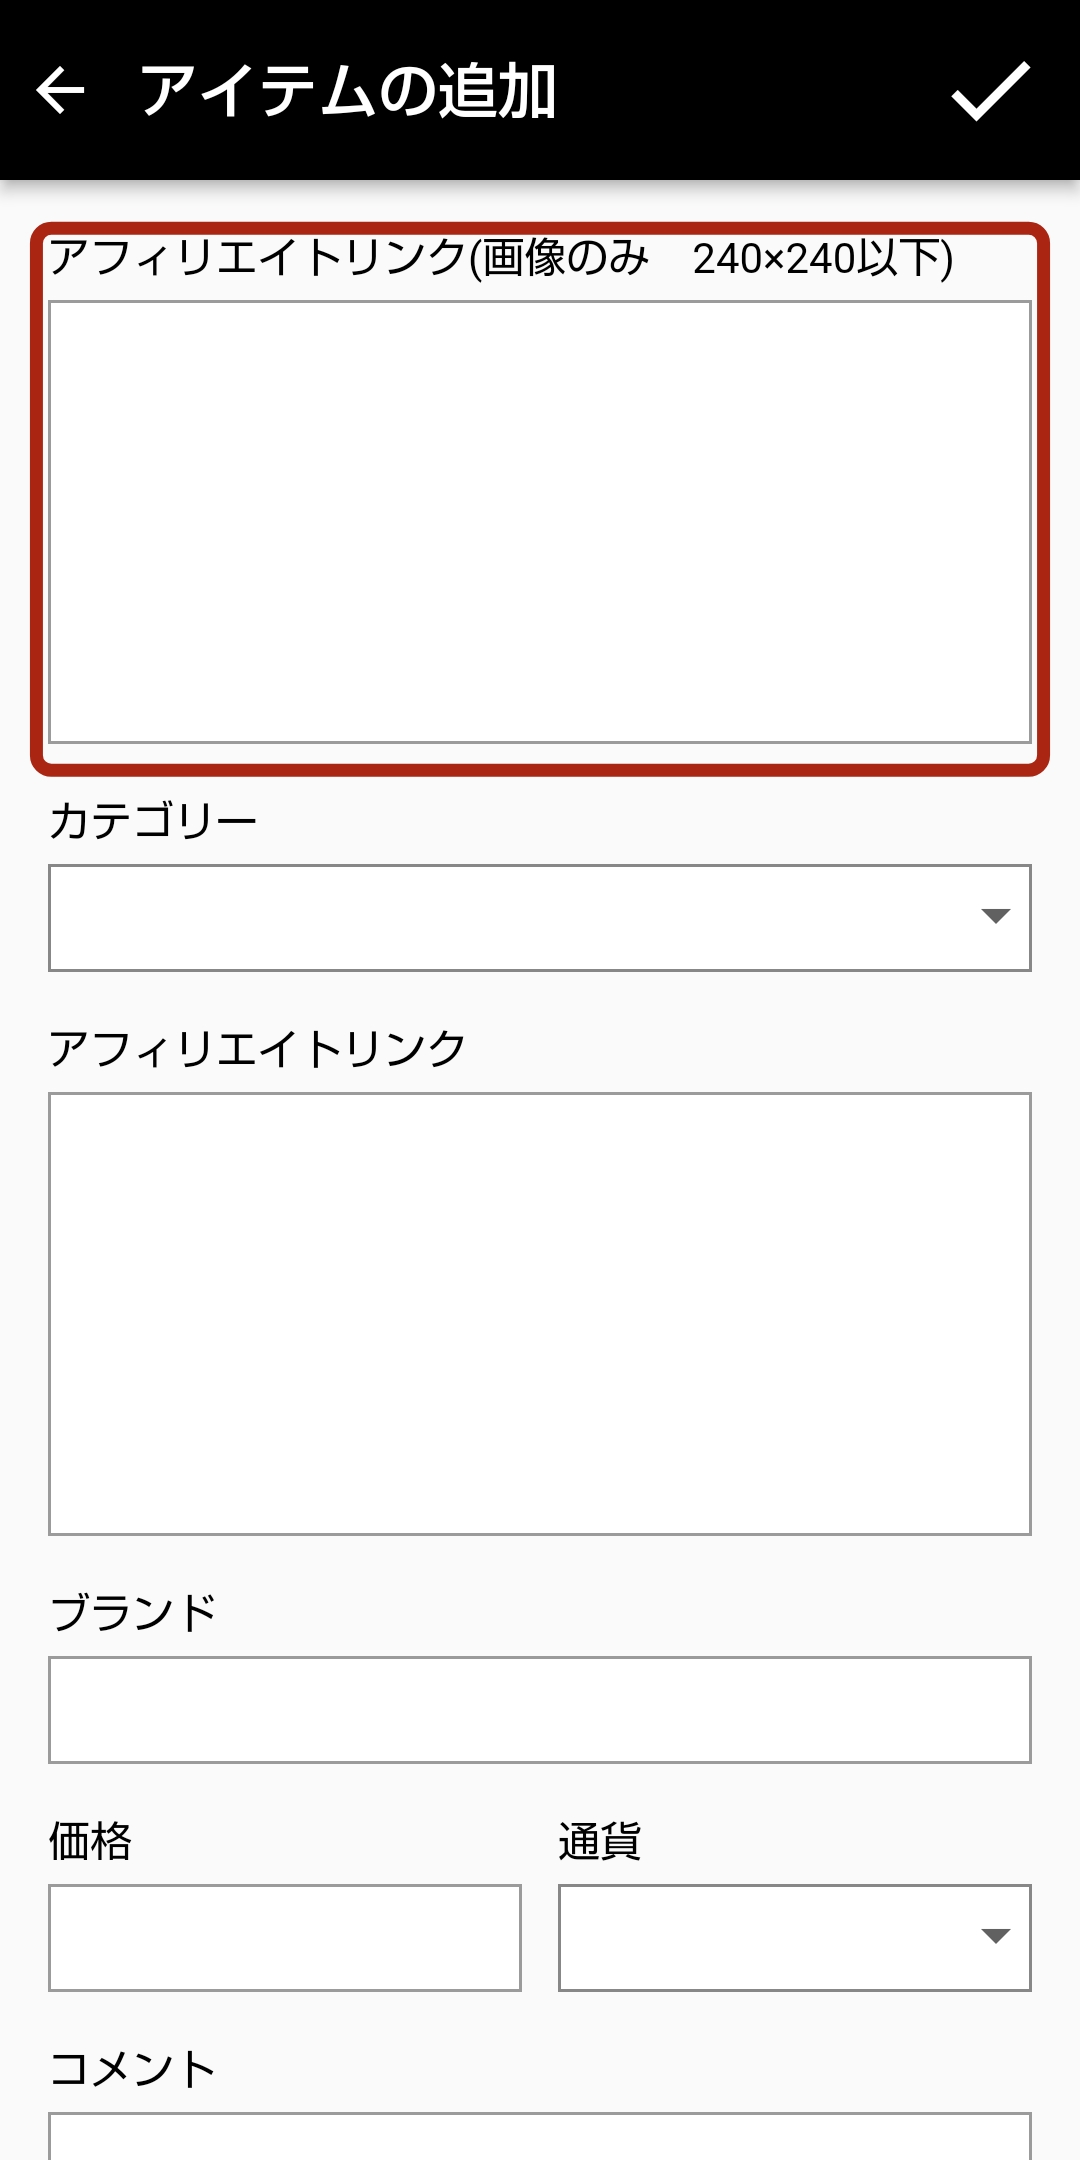Select the 価格 input field
Viewport: 1080px width, 2160px height.
(285, 1938)
